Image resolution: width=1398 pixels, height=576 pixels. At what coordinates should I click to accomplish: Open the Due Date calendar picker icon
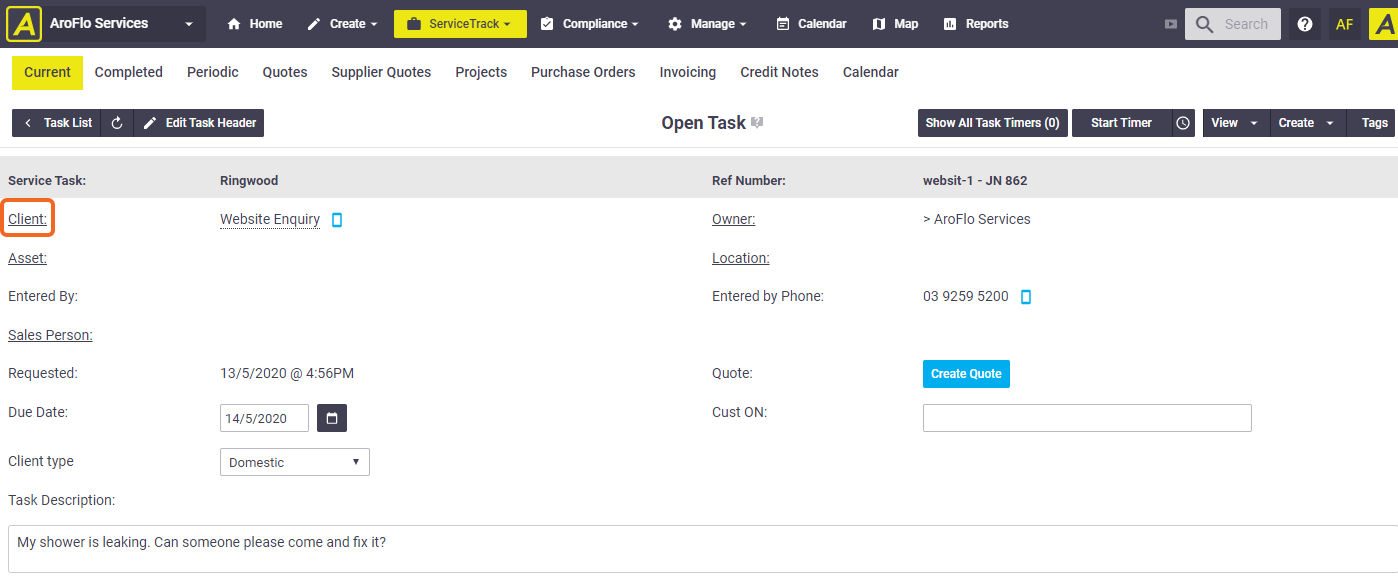[x=332, y=418]
